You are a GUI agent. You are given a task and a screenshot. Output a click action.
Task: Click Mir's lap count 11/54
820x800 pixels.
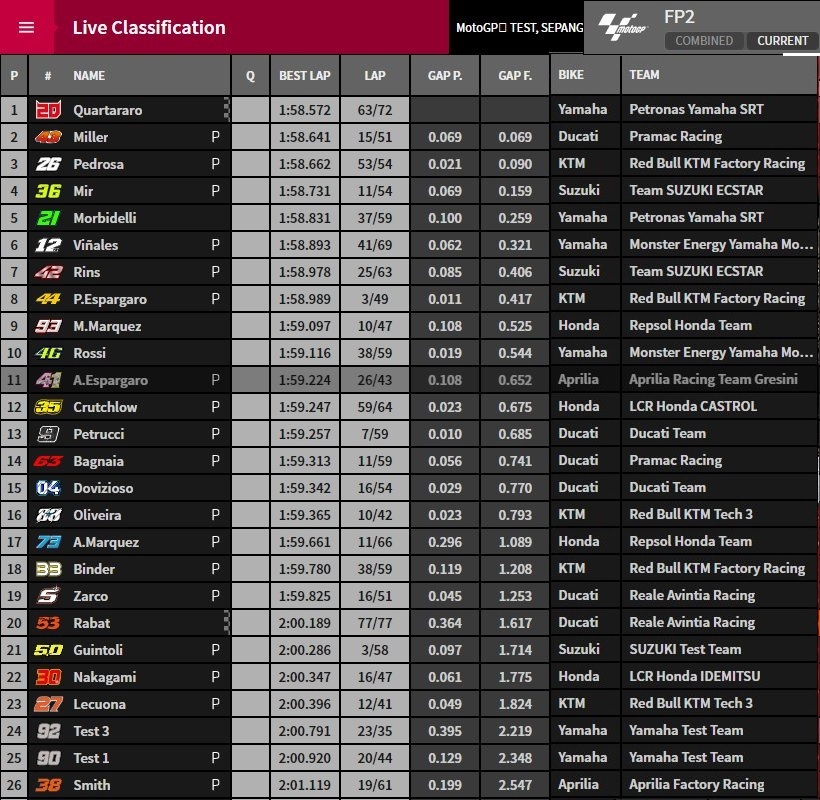point(375,191)
